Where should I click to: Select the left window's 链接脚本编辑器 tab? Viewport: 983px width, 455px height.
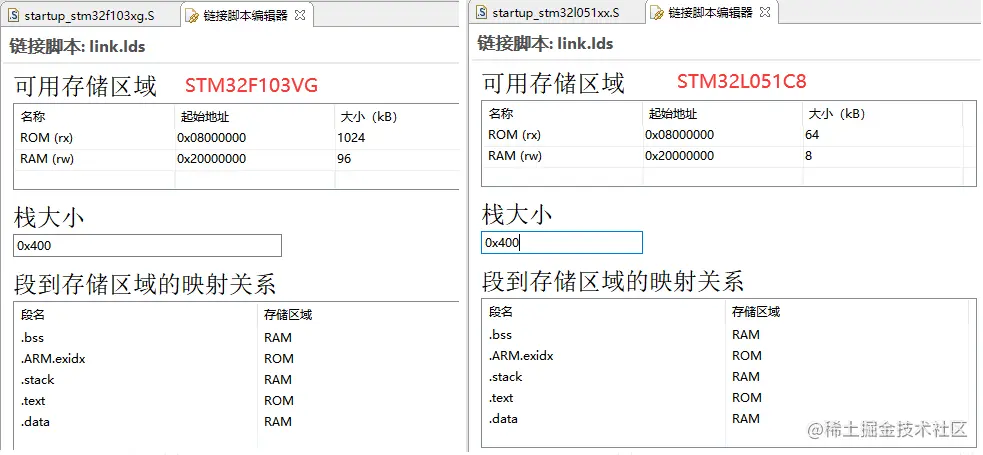click(x=245, y=16)
